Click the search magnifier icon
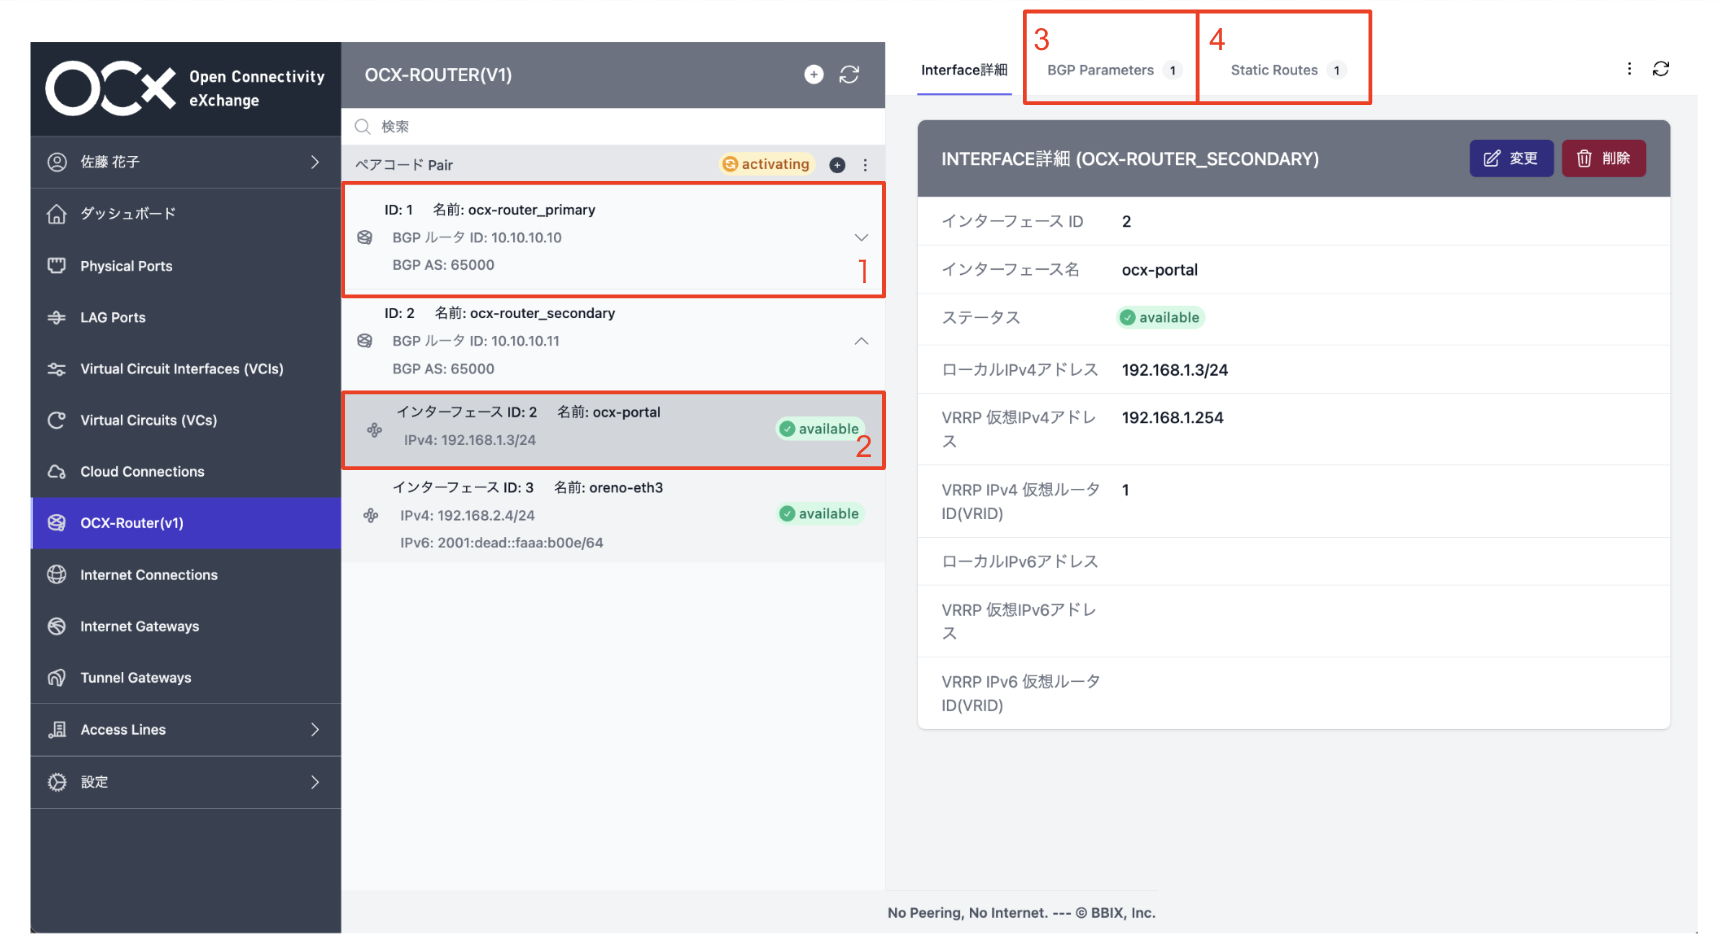Screen dimensions: 1722x950 [363, 127]
